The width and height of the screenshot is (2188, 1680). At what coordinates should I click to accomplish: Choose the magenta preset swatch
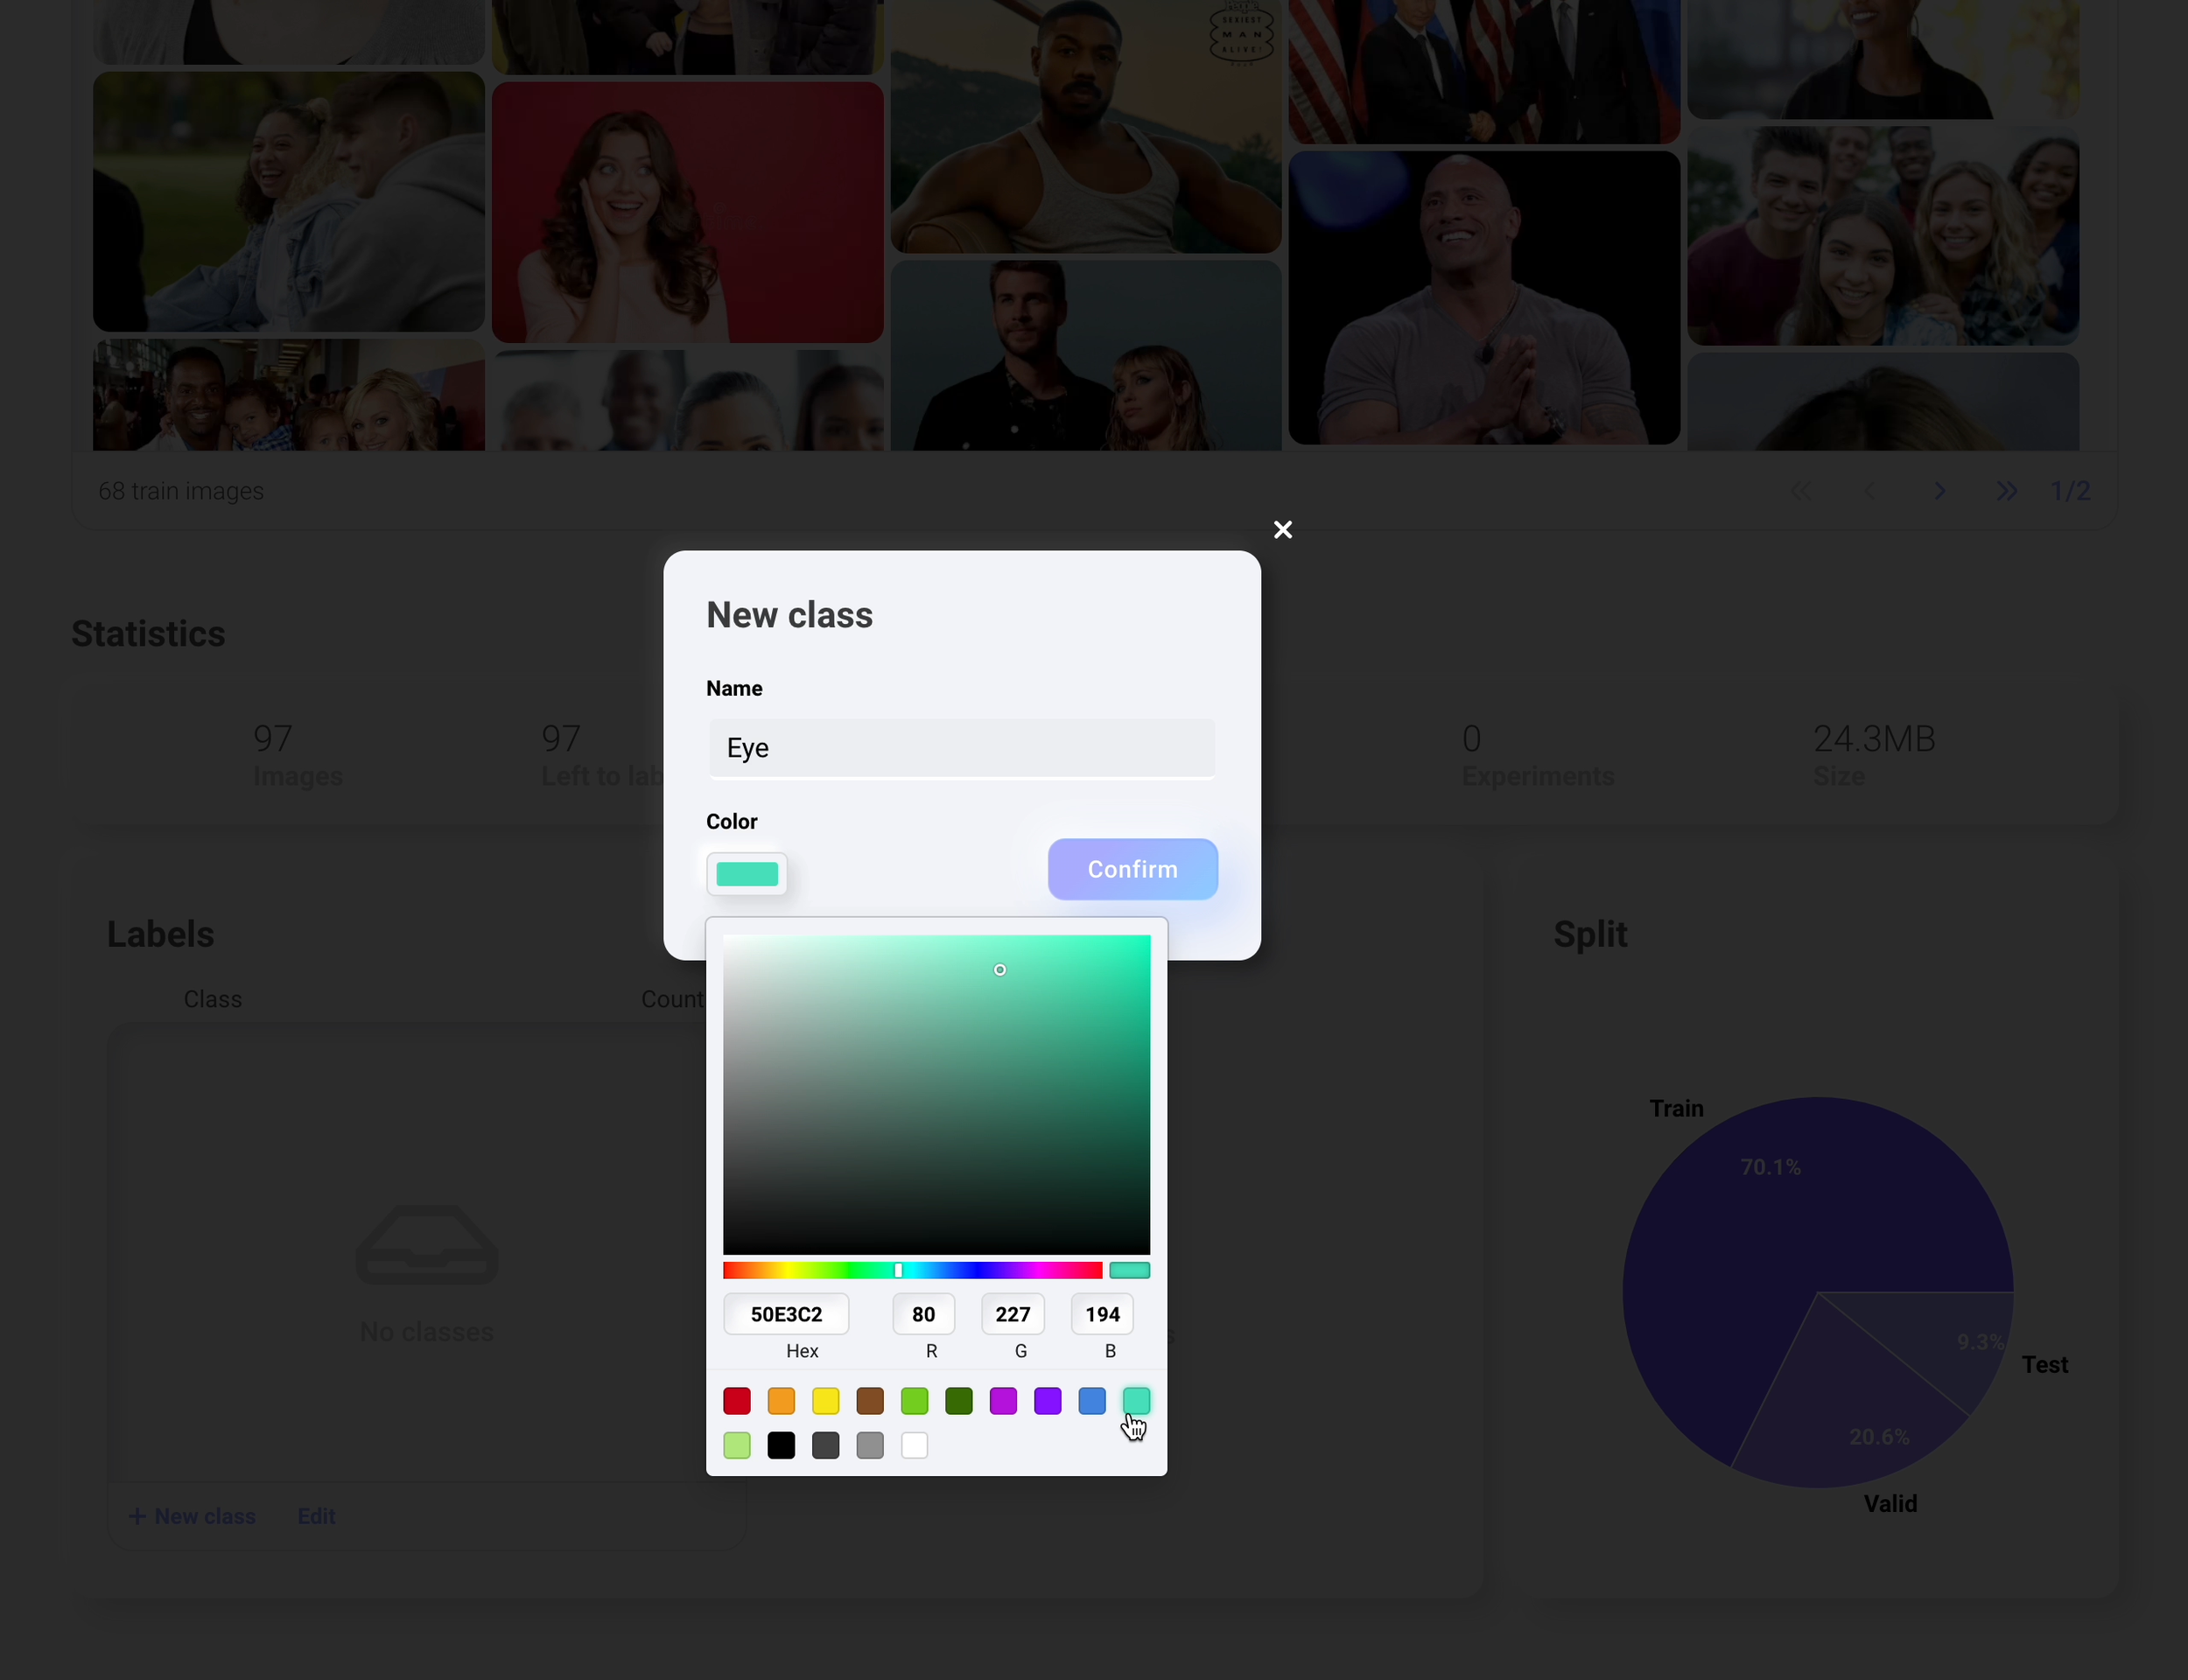1003,1401
